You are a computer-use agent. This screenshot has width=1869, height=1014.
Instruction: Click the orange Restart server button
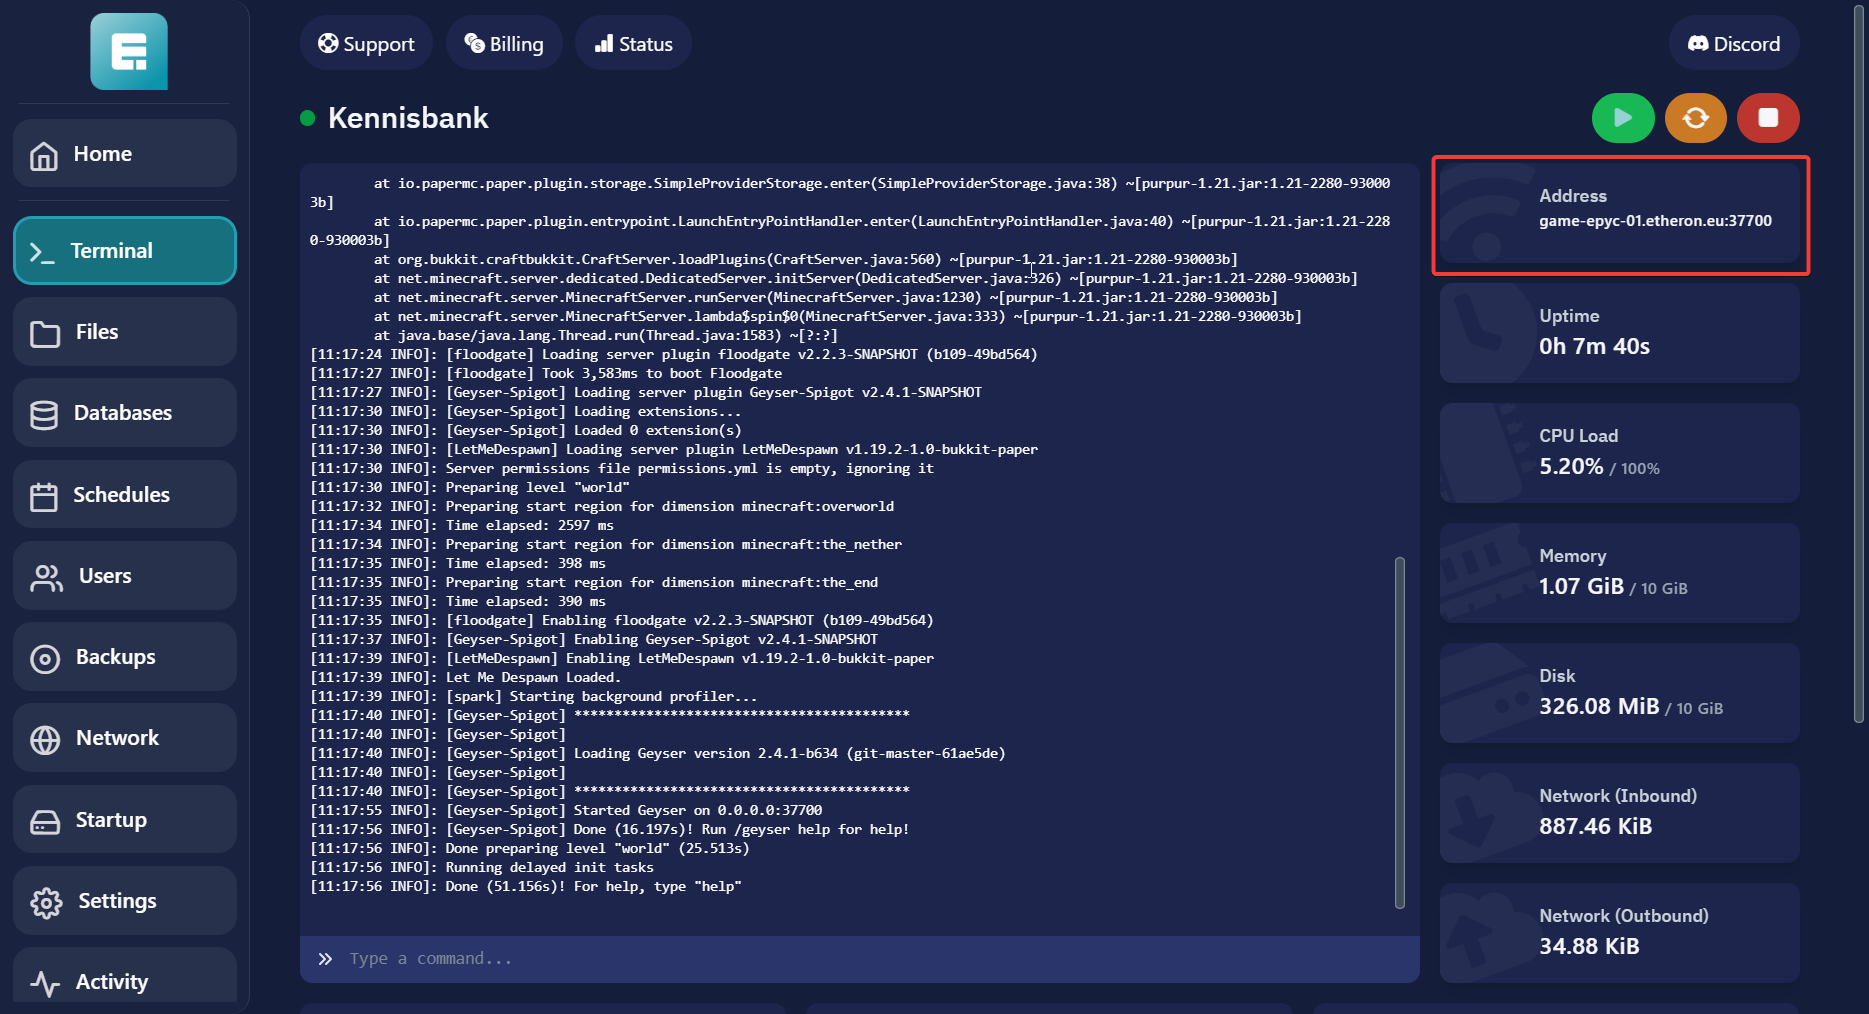1695,118
